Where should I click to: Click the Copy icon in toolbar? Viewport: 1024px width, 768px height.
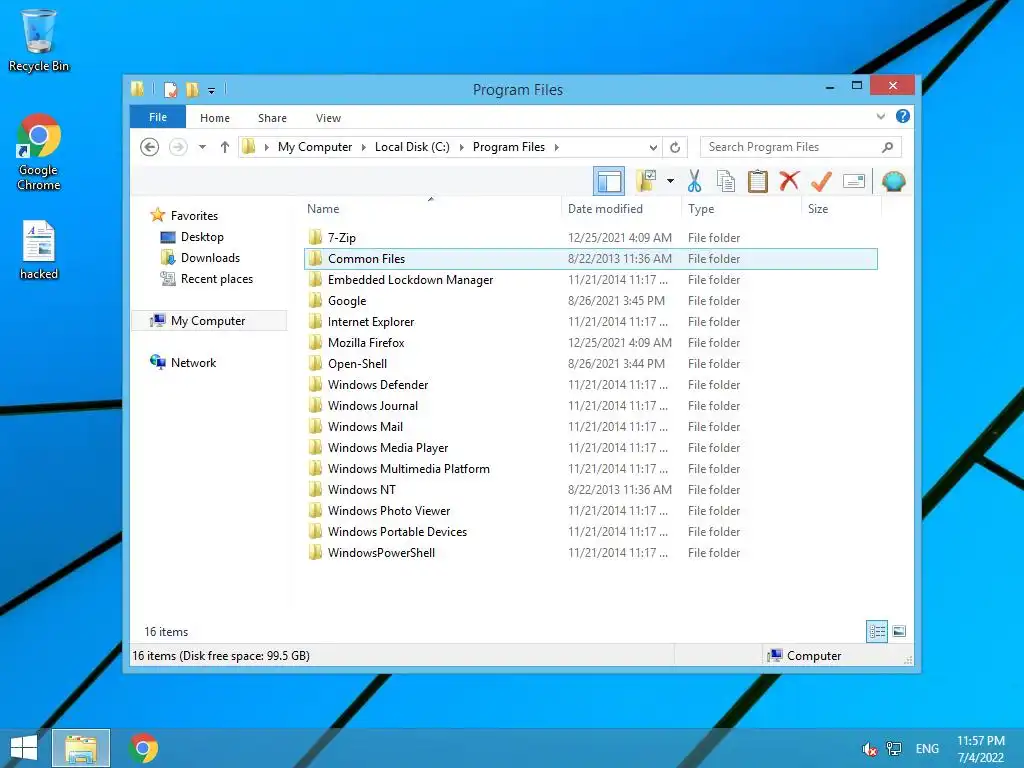[x=726, y=182]
